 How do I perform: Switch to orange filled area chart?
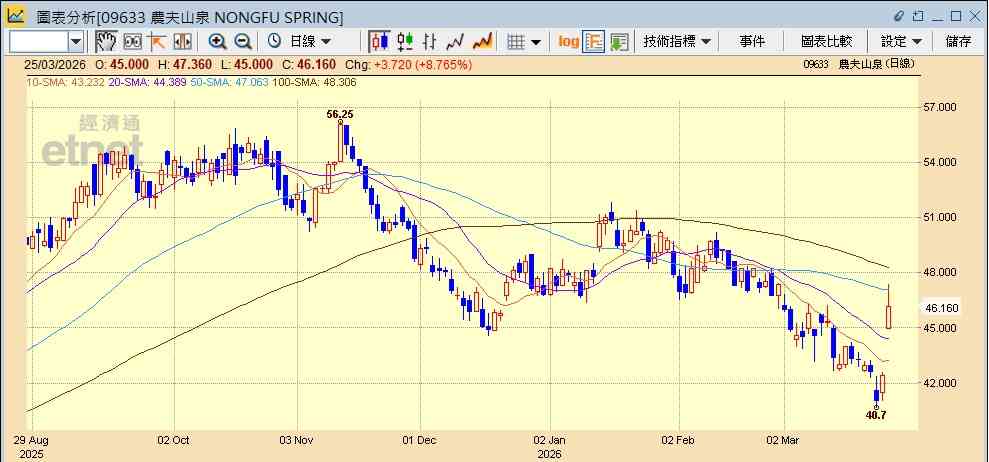(x=483, y=42)
